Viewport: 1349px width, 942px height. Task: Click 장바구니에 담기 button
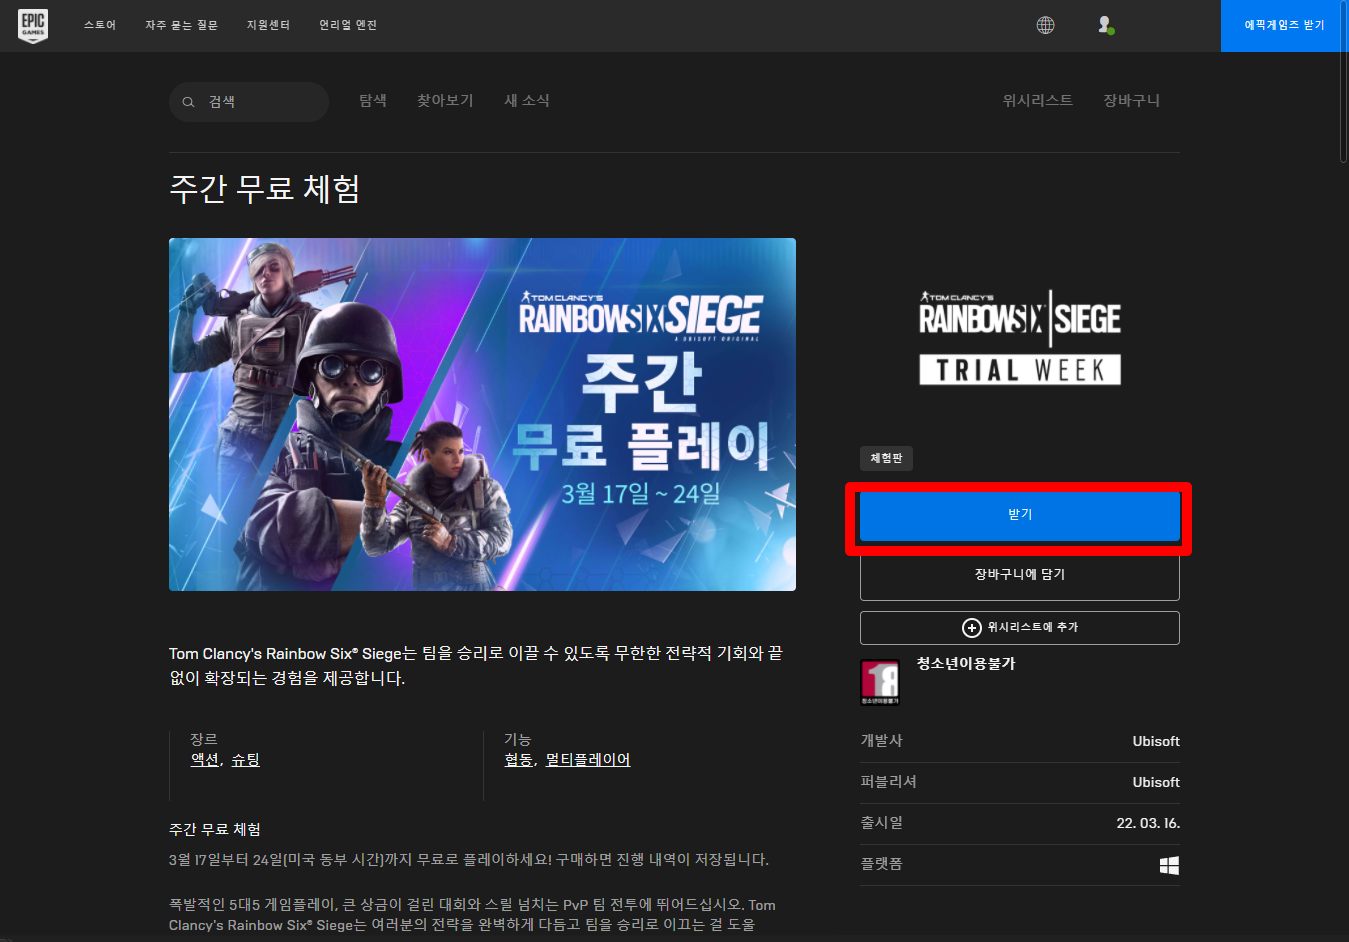tap(1020, 575)
